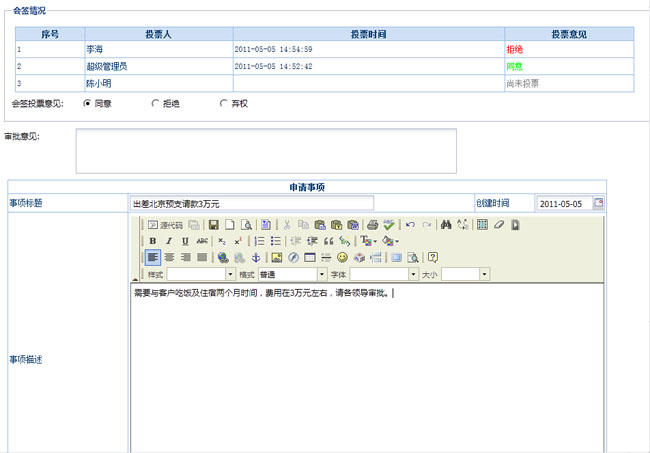Collapse the editor toolbar with the small arrow

[x=135, y=279]
